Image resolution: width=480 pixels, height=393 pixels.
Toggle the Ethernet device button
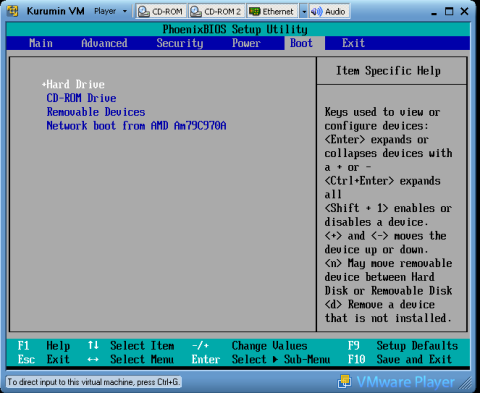pyautogui.click(x=272, y=12)
